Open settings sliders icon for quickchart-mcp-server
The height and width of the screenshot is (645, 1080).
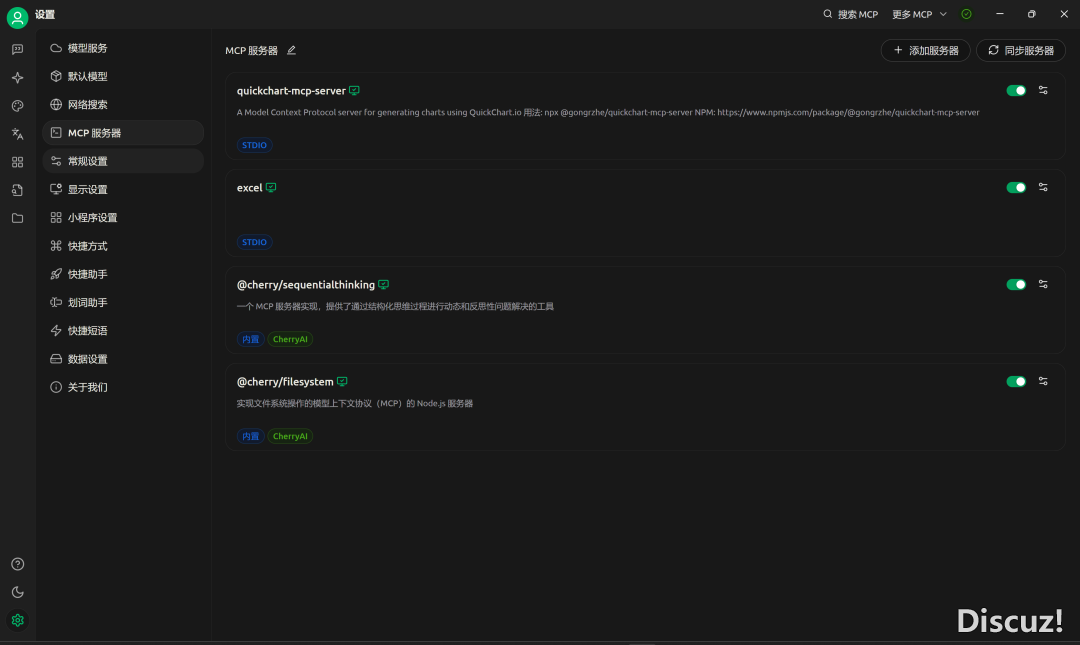[1043, 90]
